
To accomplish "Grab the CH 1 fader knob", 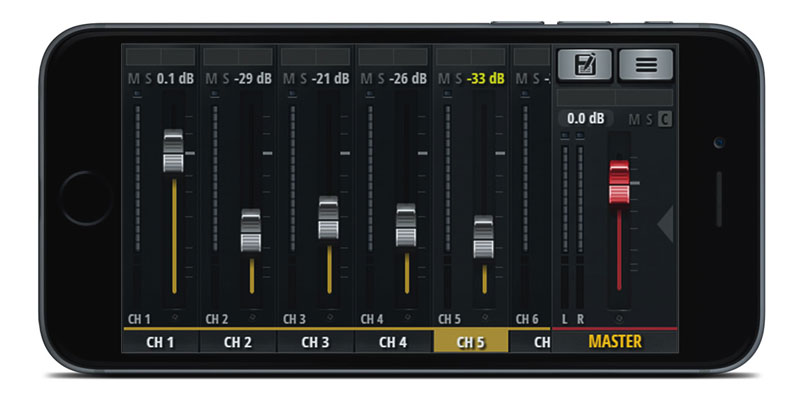I will pos(173,151).
